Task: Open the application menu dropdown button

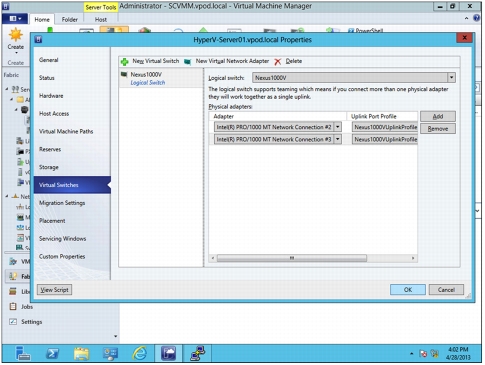Action: pyautogui.click(x=16, y=18)
